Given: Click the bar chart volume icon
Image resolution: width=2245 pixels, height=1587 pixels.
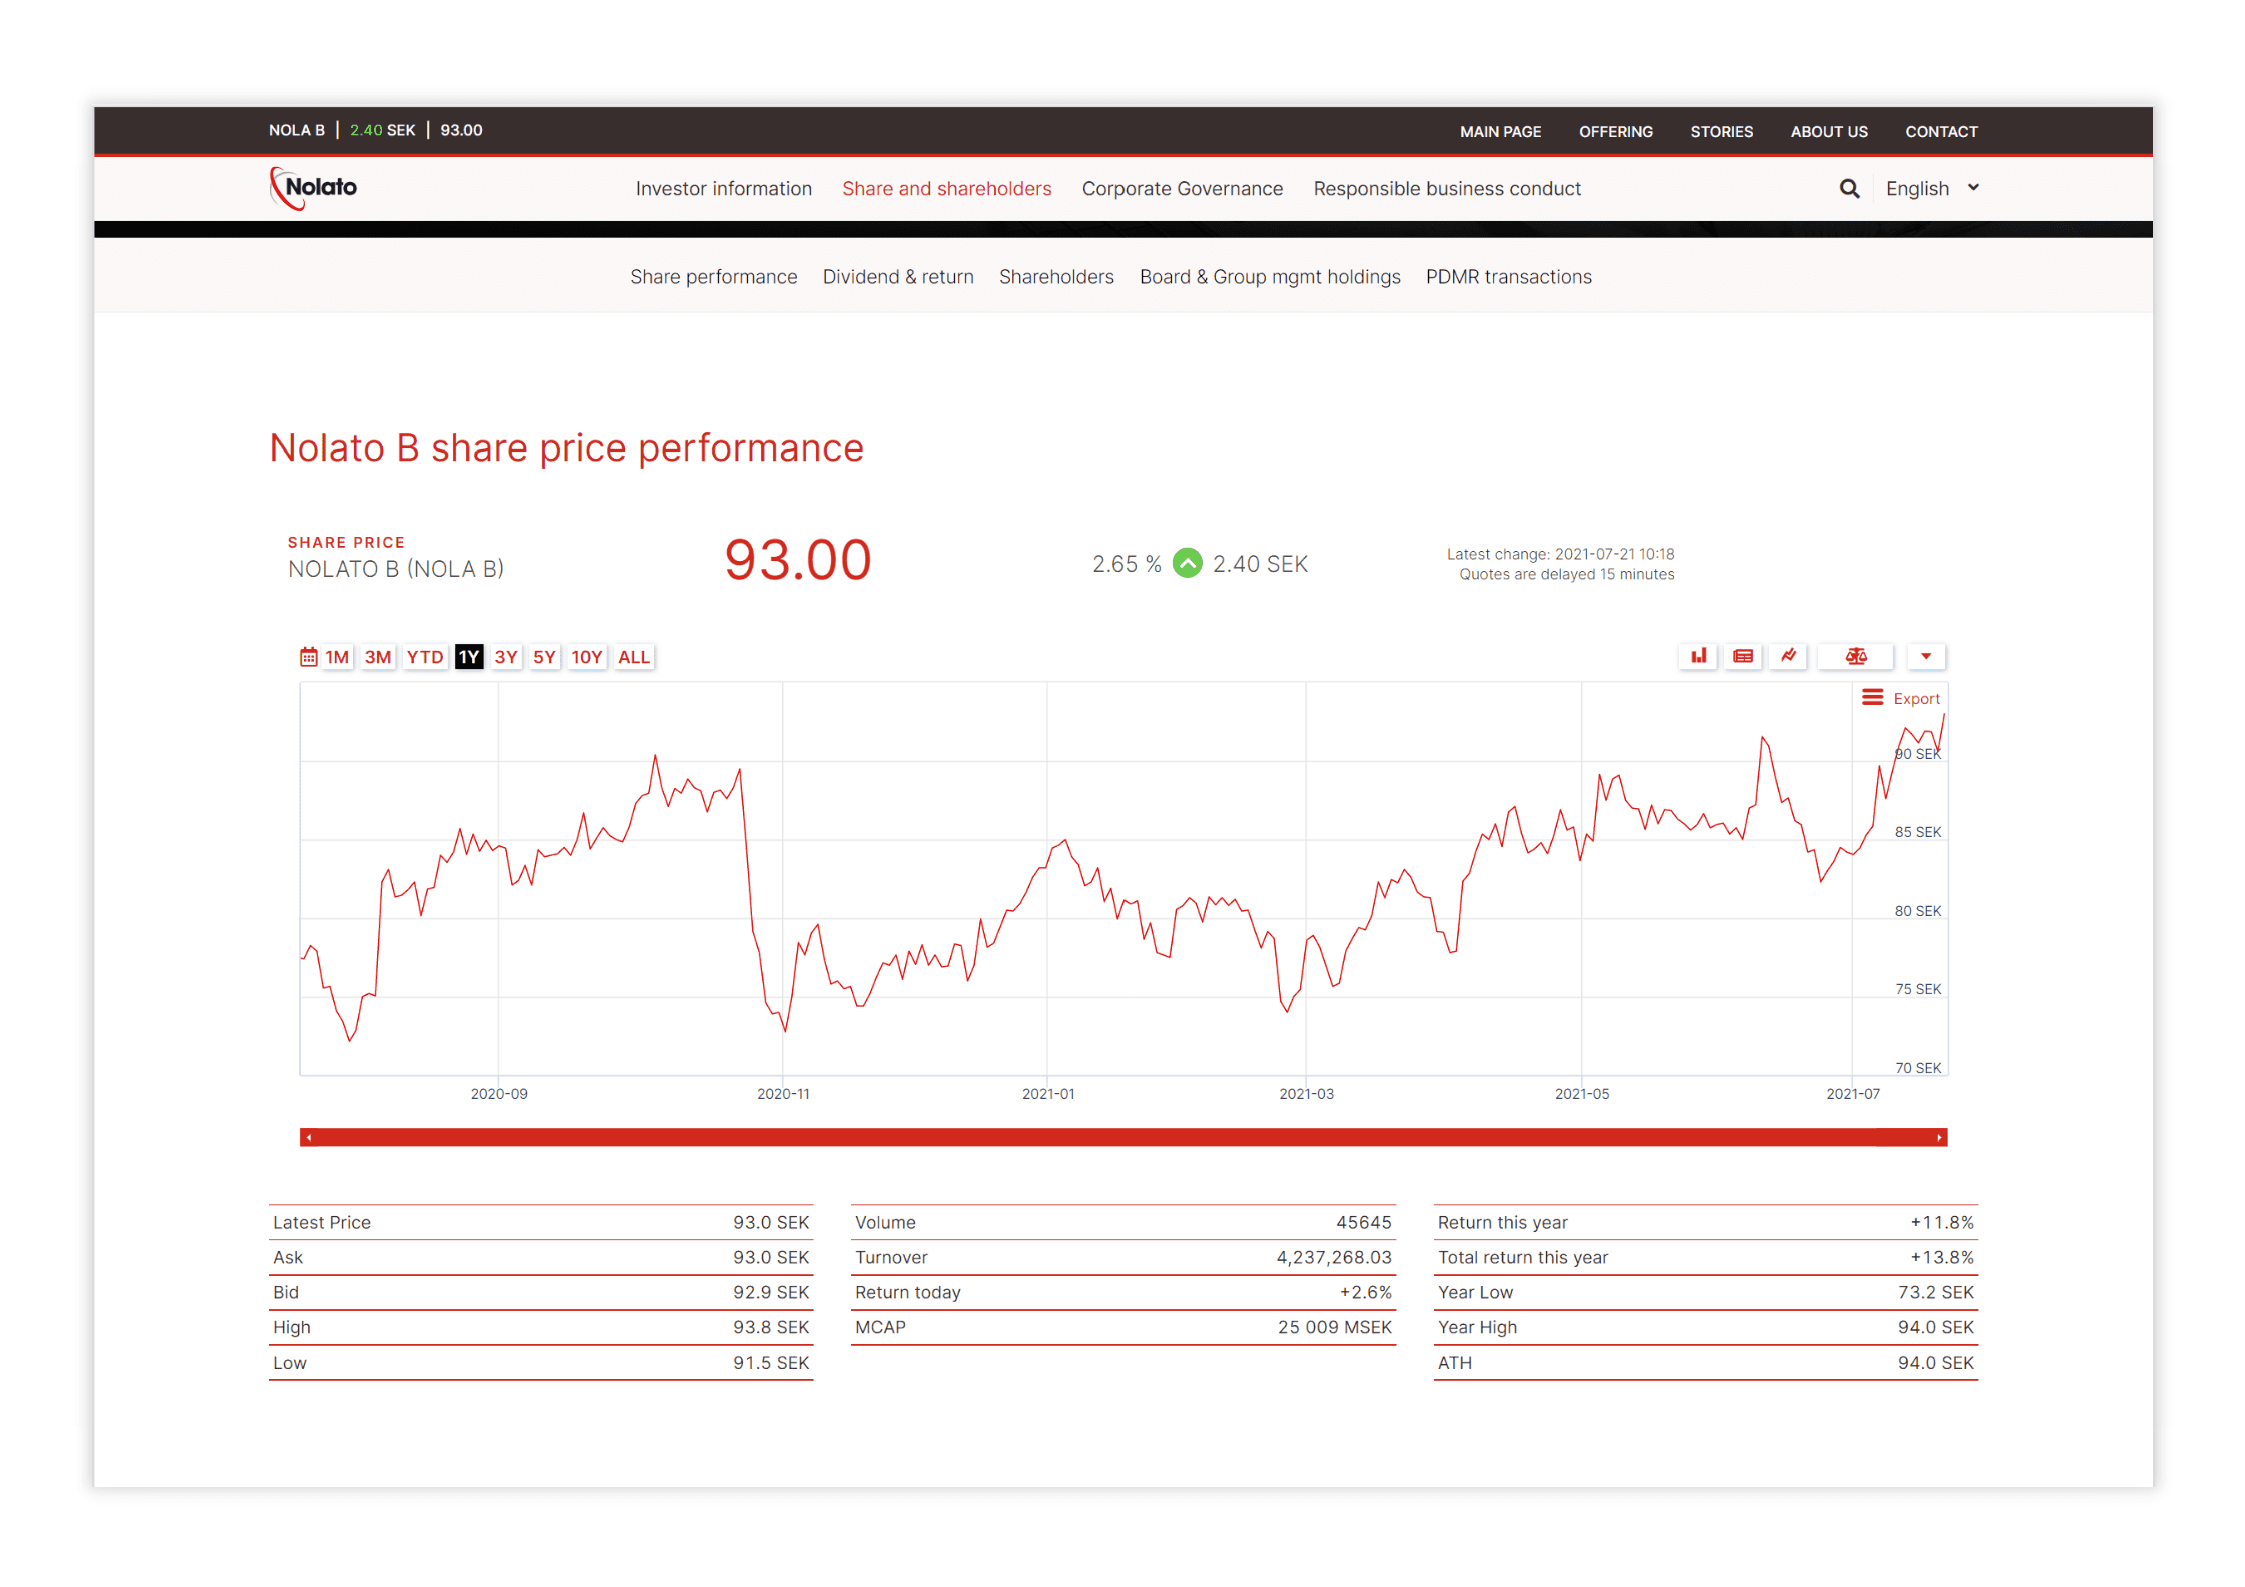Looking at the screenshot, I should pyautogui.click(x=1698, y=656).
